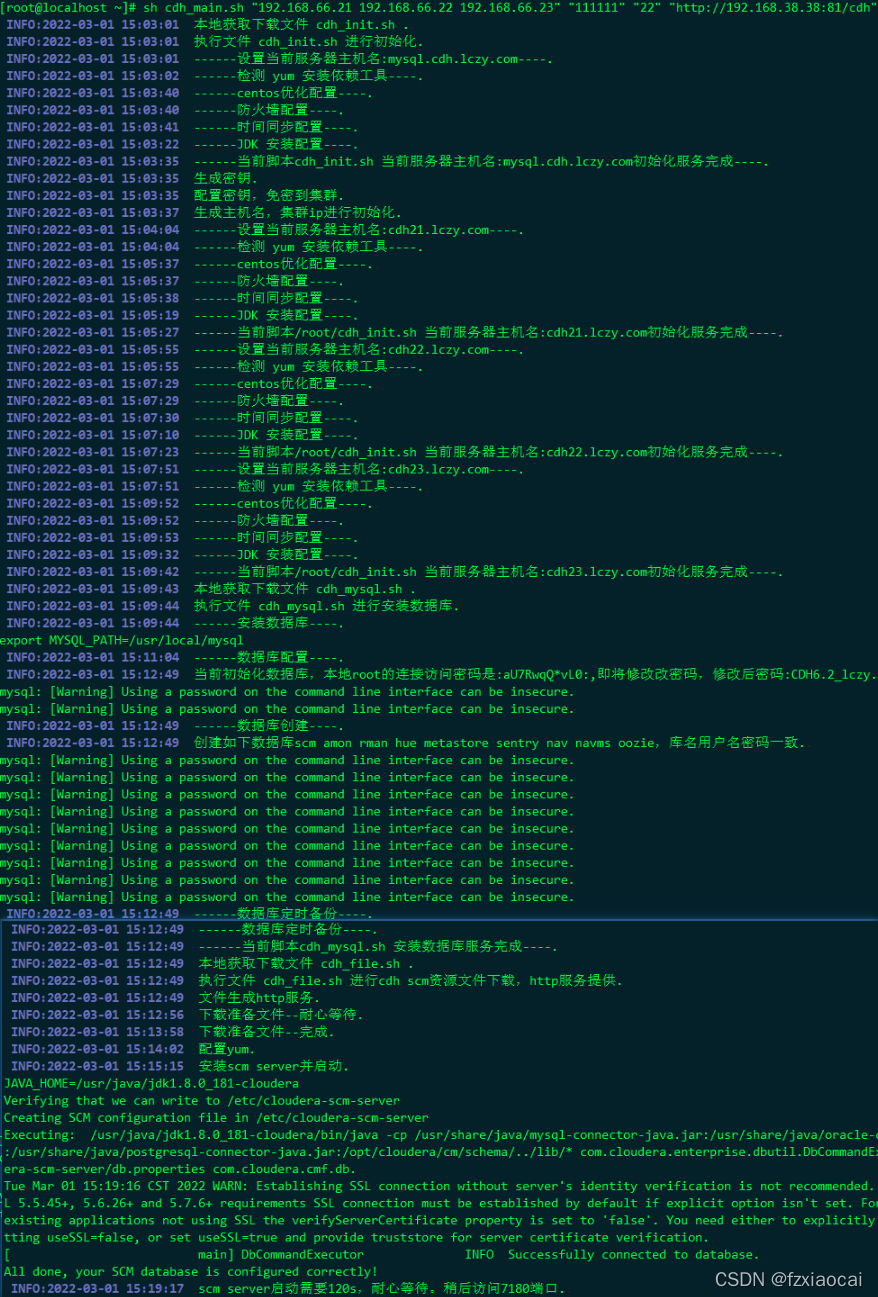Viewport: 878px width, 1297px height.
Task: Select log line '本地获取下载文件 cdh_mysql.sh'
Action: 210,589
